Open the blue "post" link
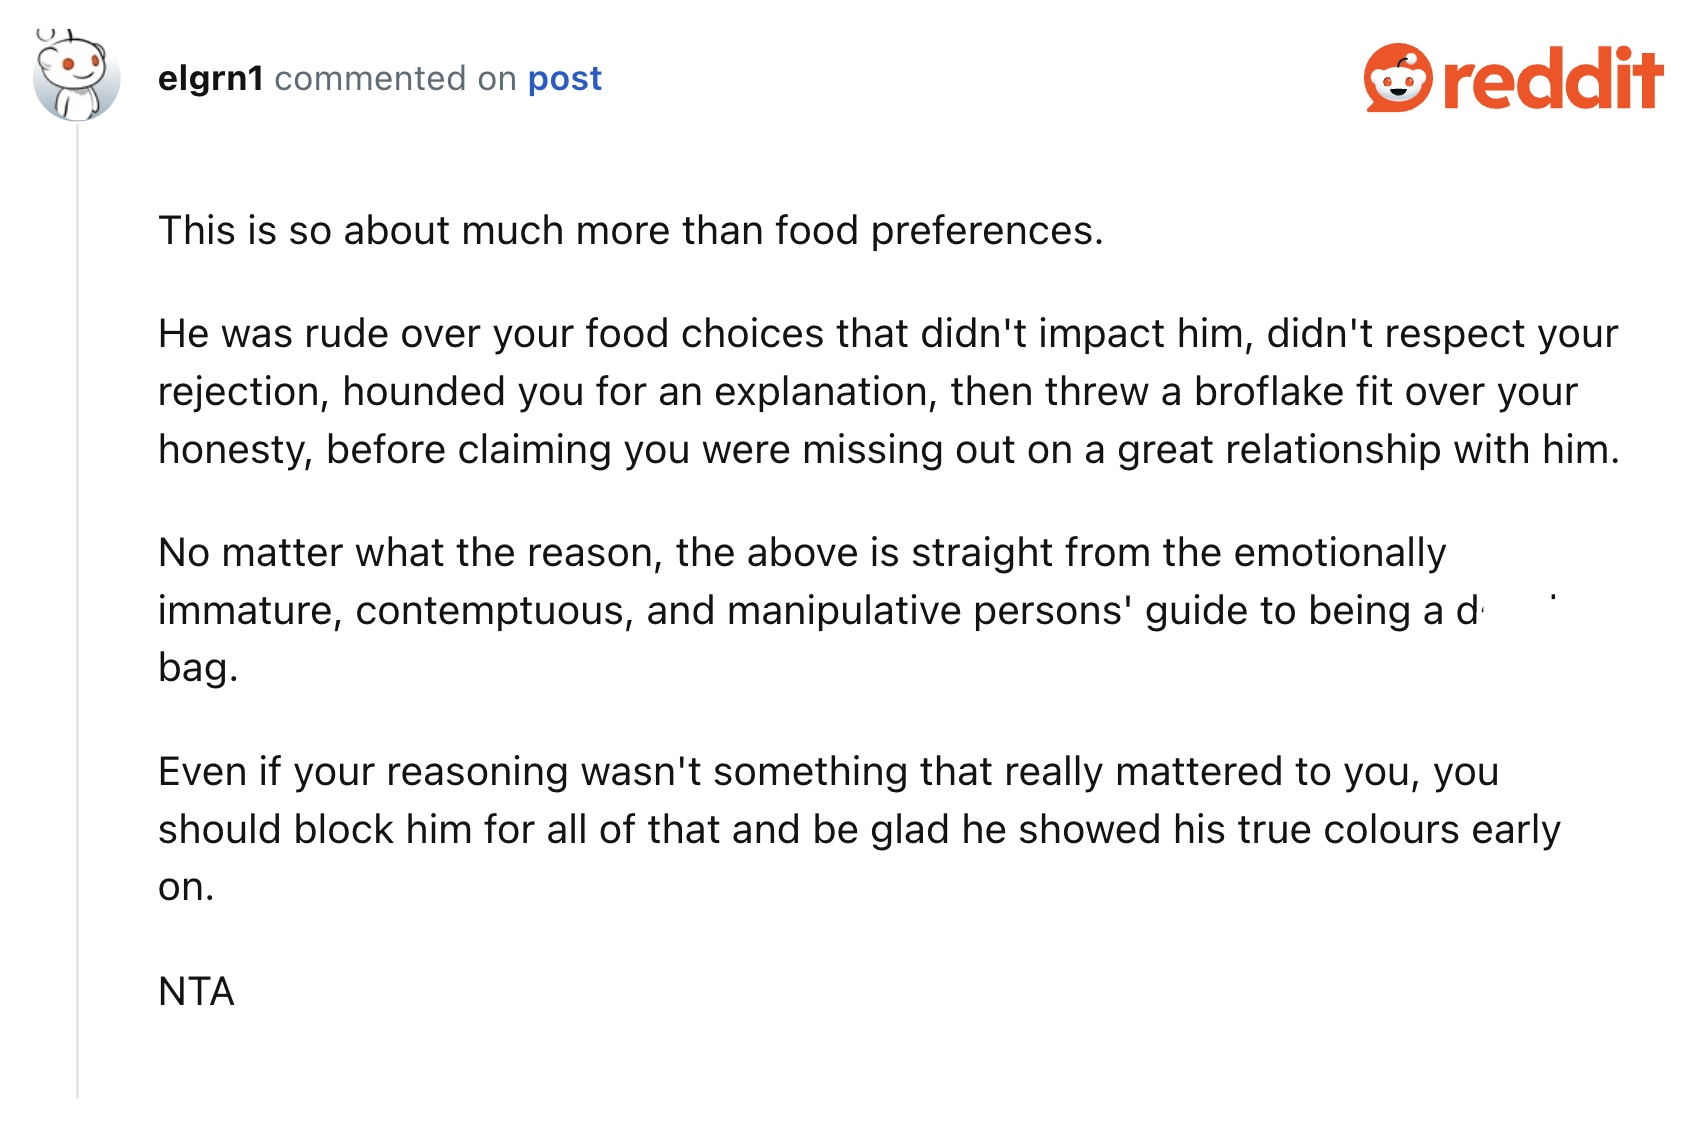This screenshot has height=1143, width=1694. coord(564,79)
